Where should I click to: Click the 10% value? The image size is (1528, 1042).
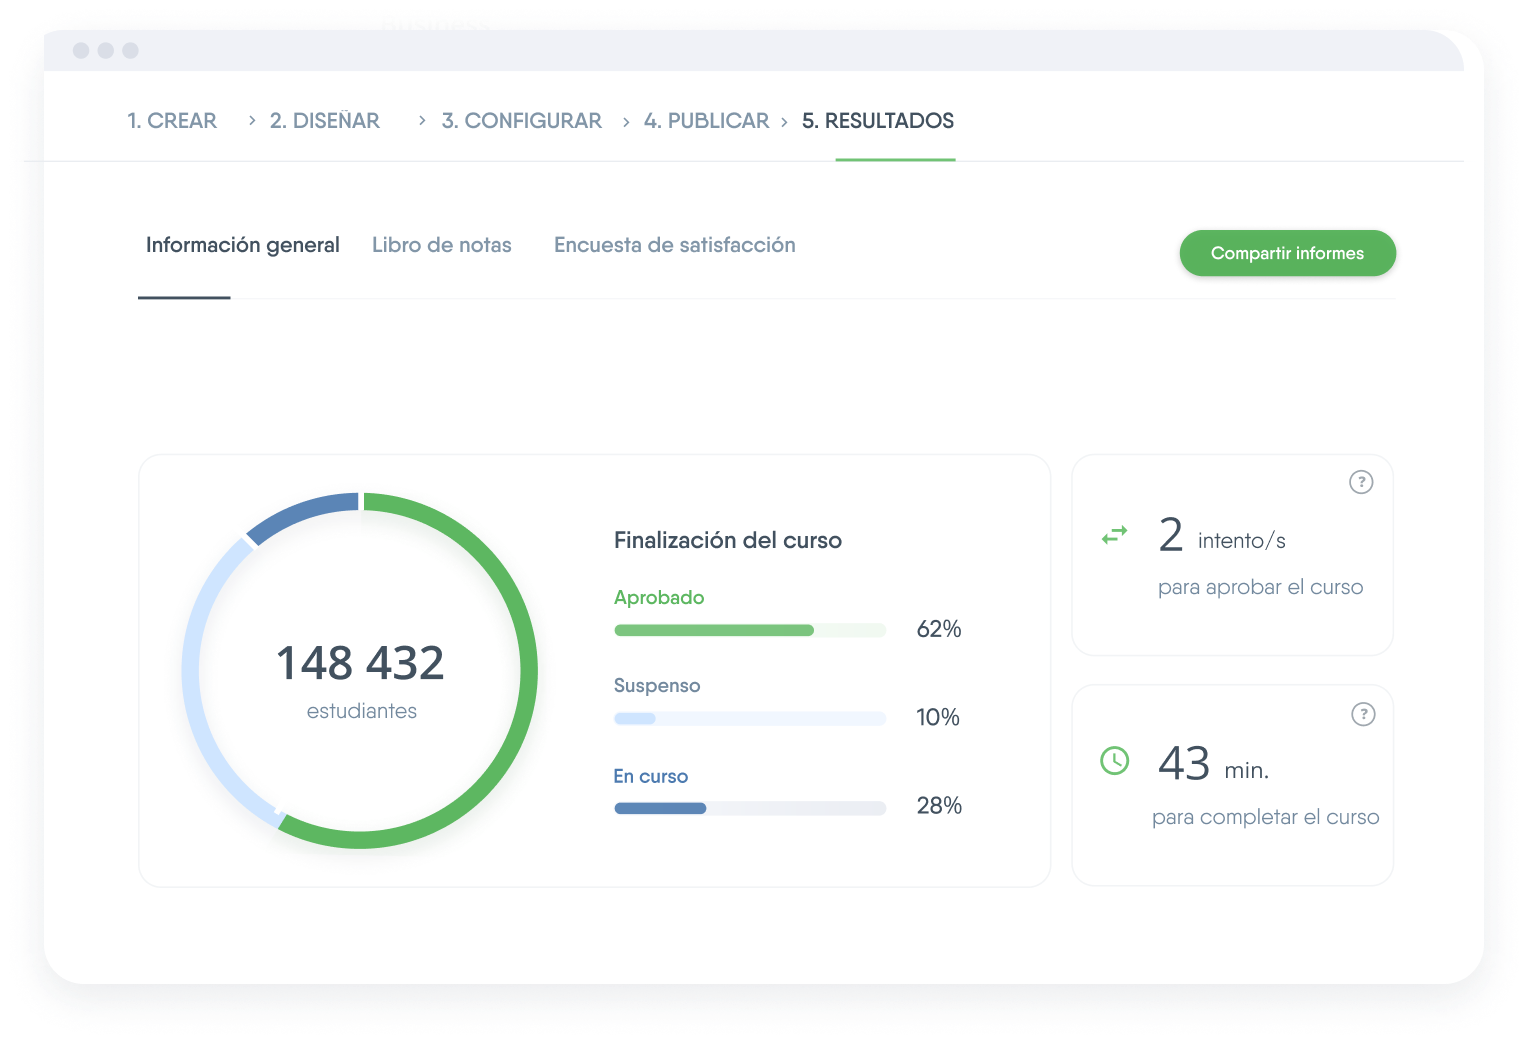(938, 717)
